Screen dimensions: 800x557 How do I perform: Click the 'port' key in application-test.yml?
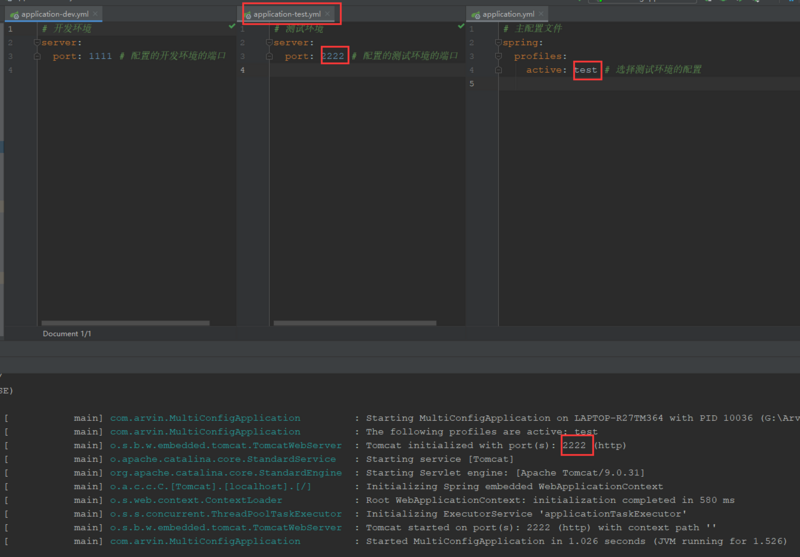tap(297, 56)
